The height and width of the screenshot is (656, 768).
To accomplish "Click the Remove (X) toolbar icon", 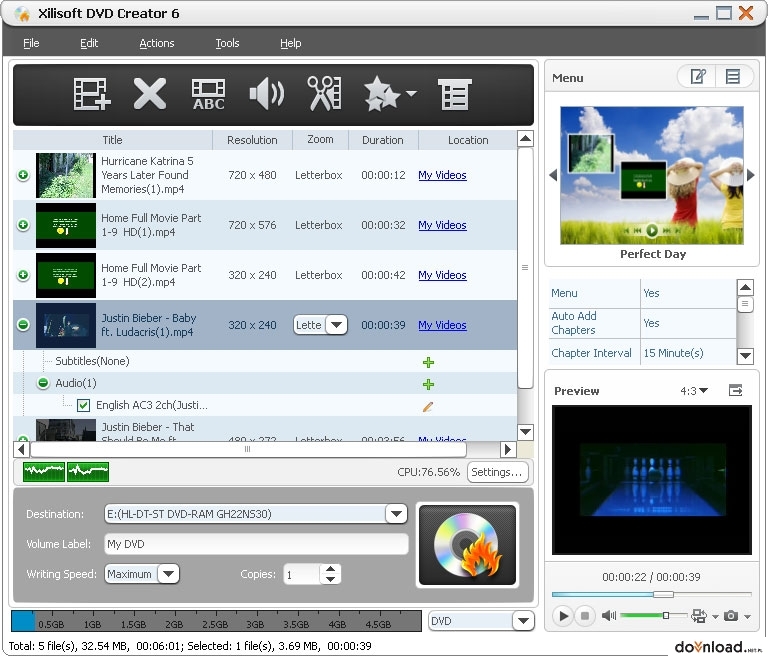I will [150, 94].
